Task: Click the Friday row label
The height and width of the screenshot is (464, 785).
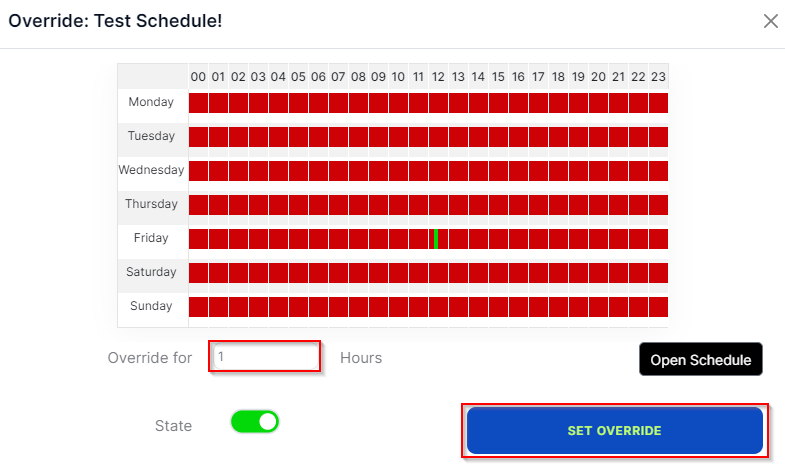Action: [151, 238]
